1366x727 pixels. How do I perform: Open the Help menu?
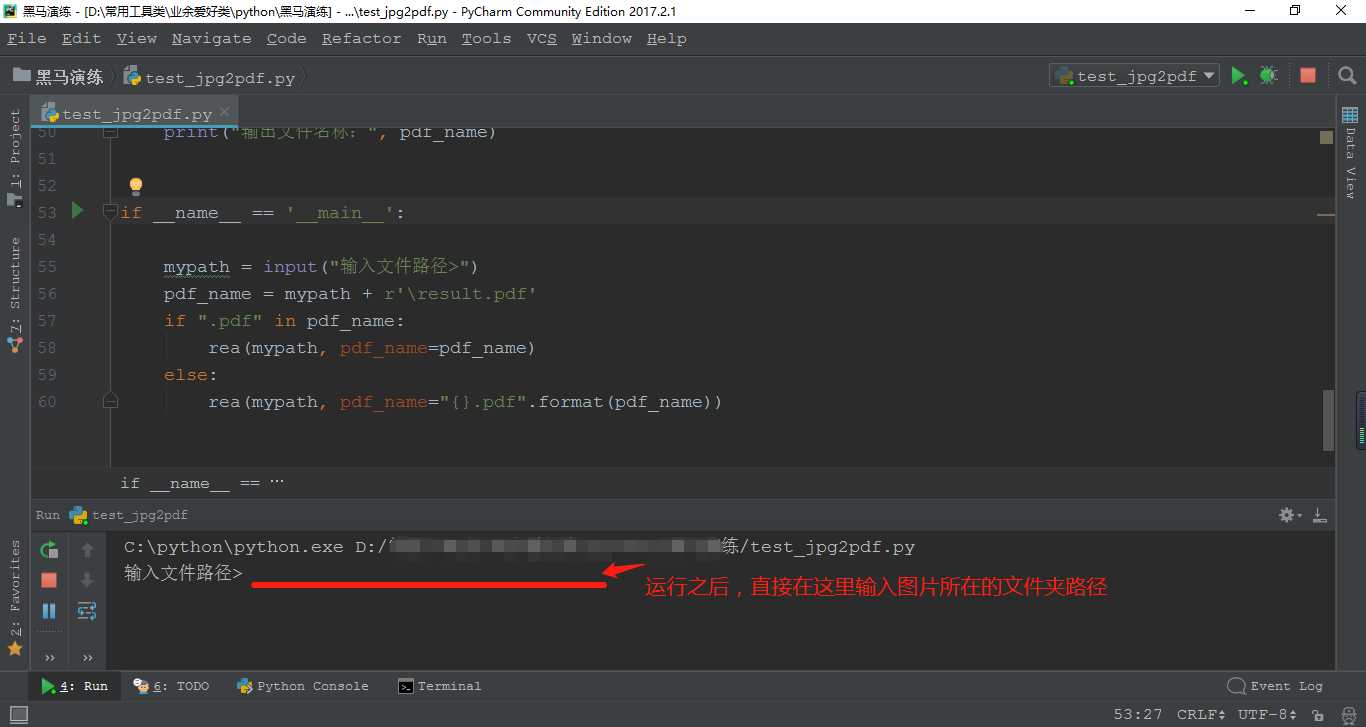pos(666,38)
